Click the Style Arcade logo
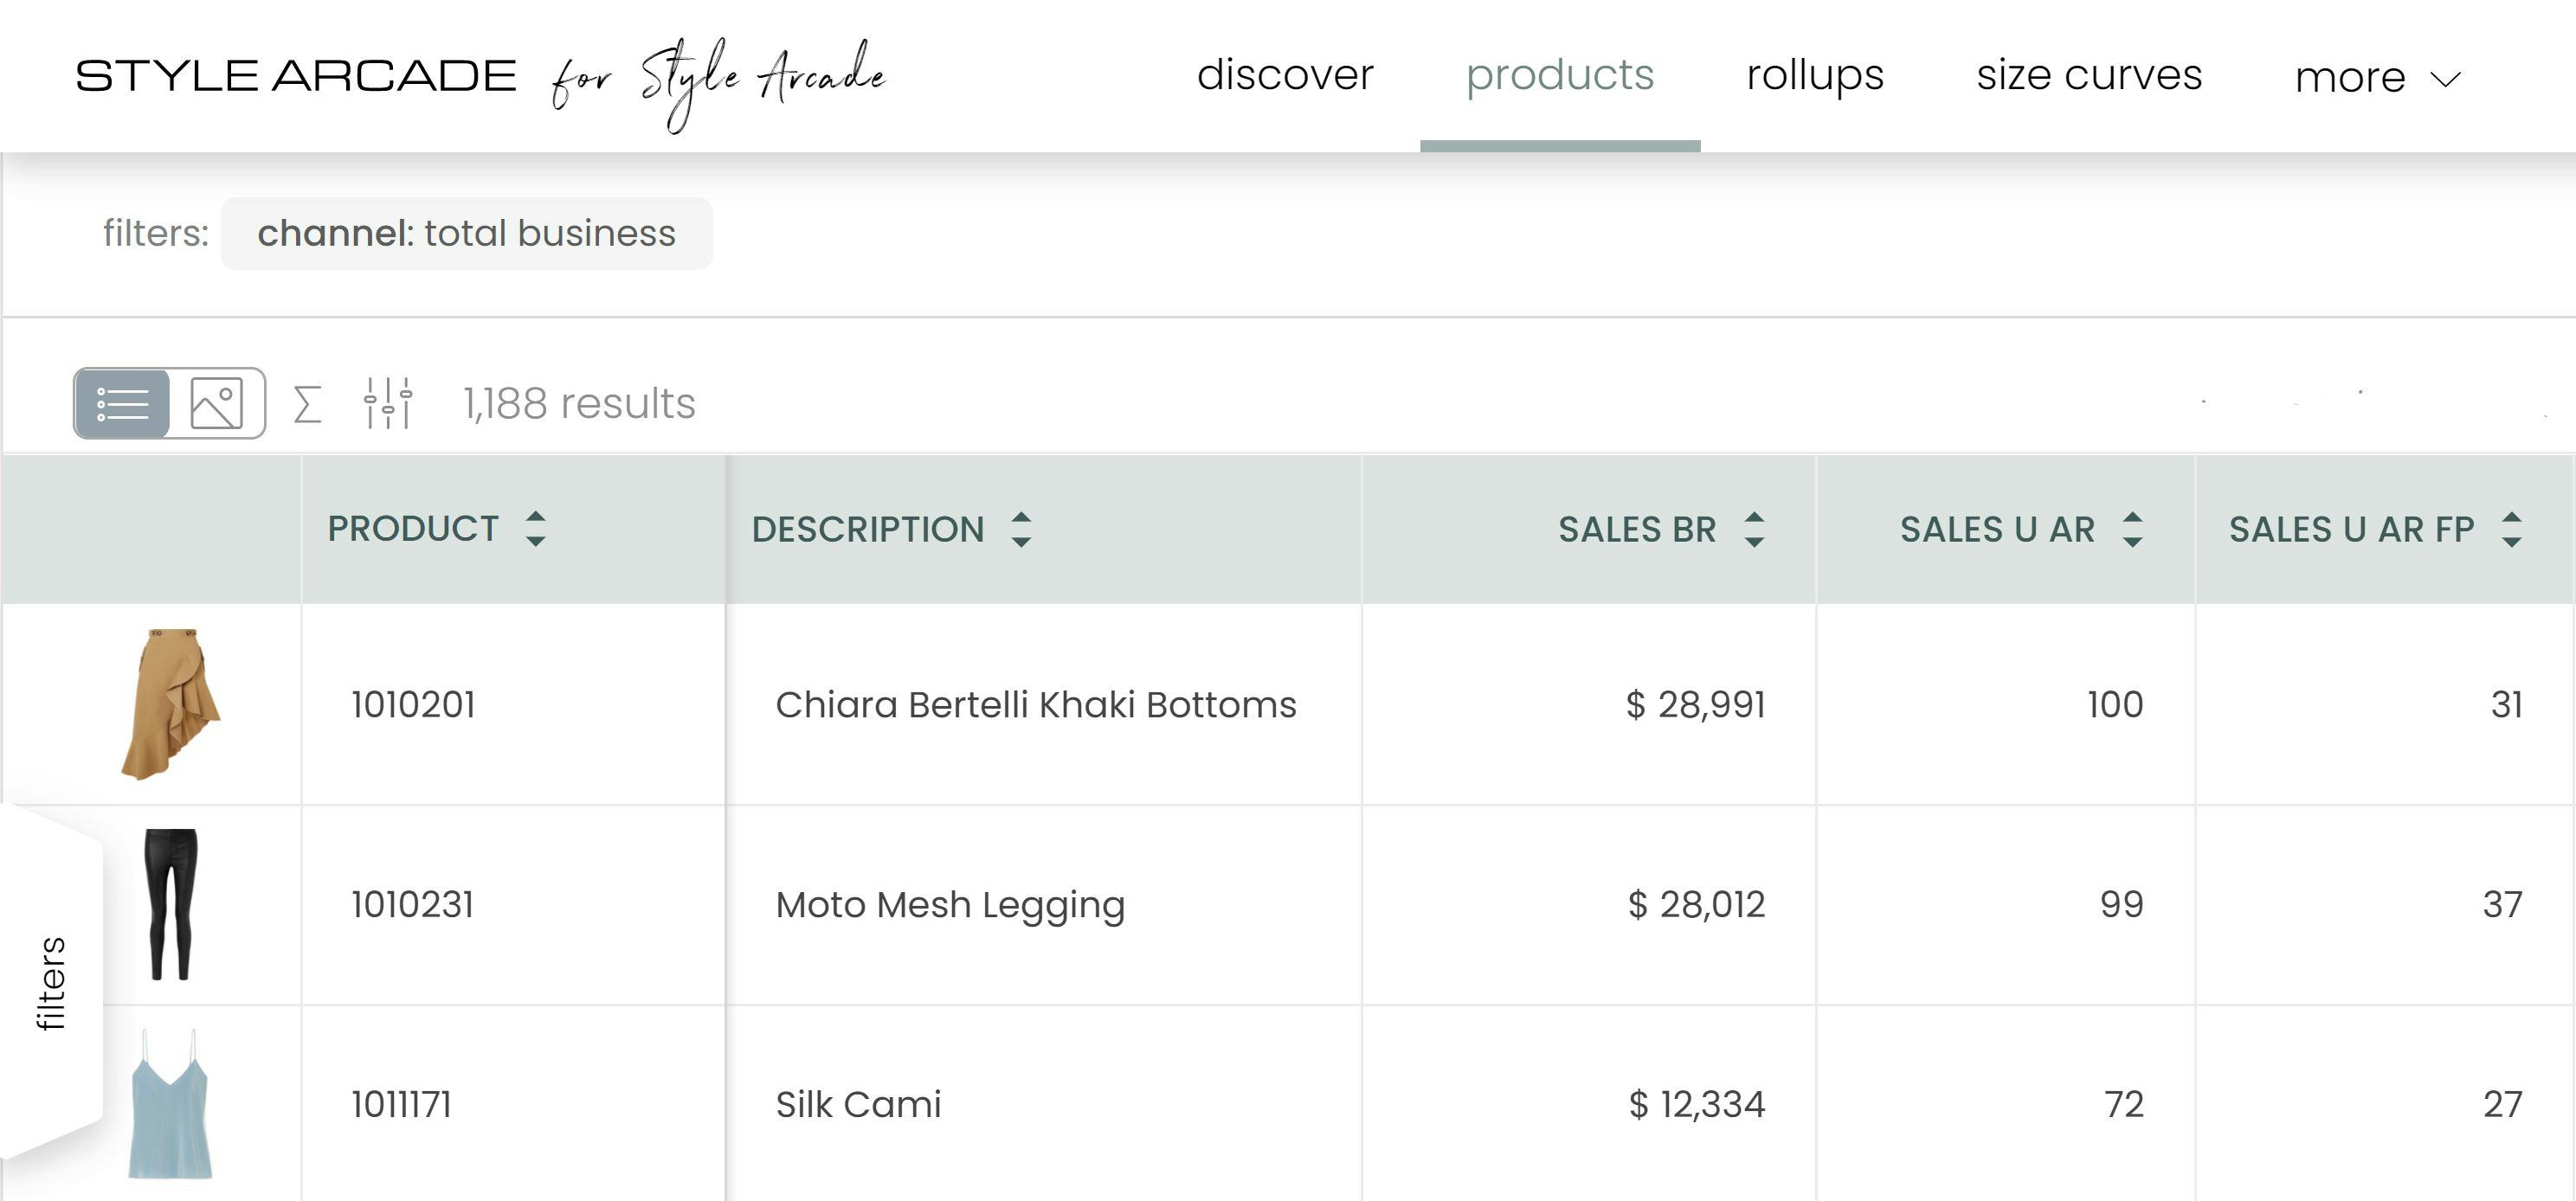 pos(296,76)
